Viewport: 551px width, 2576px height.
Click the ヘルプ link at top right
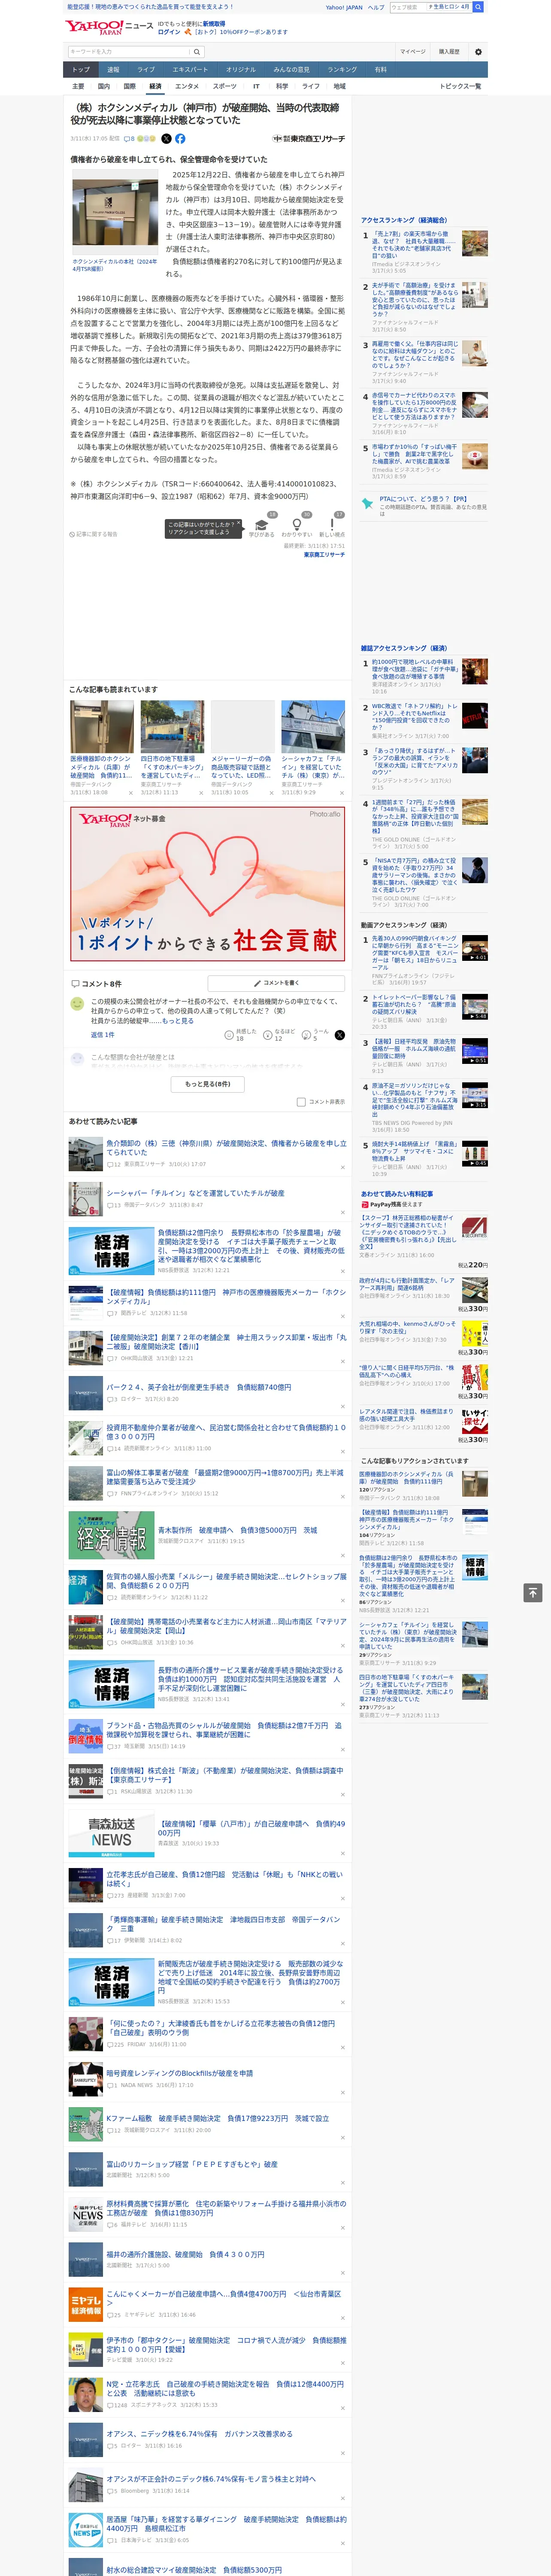tap(376, 7)
